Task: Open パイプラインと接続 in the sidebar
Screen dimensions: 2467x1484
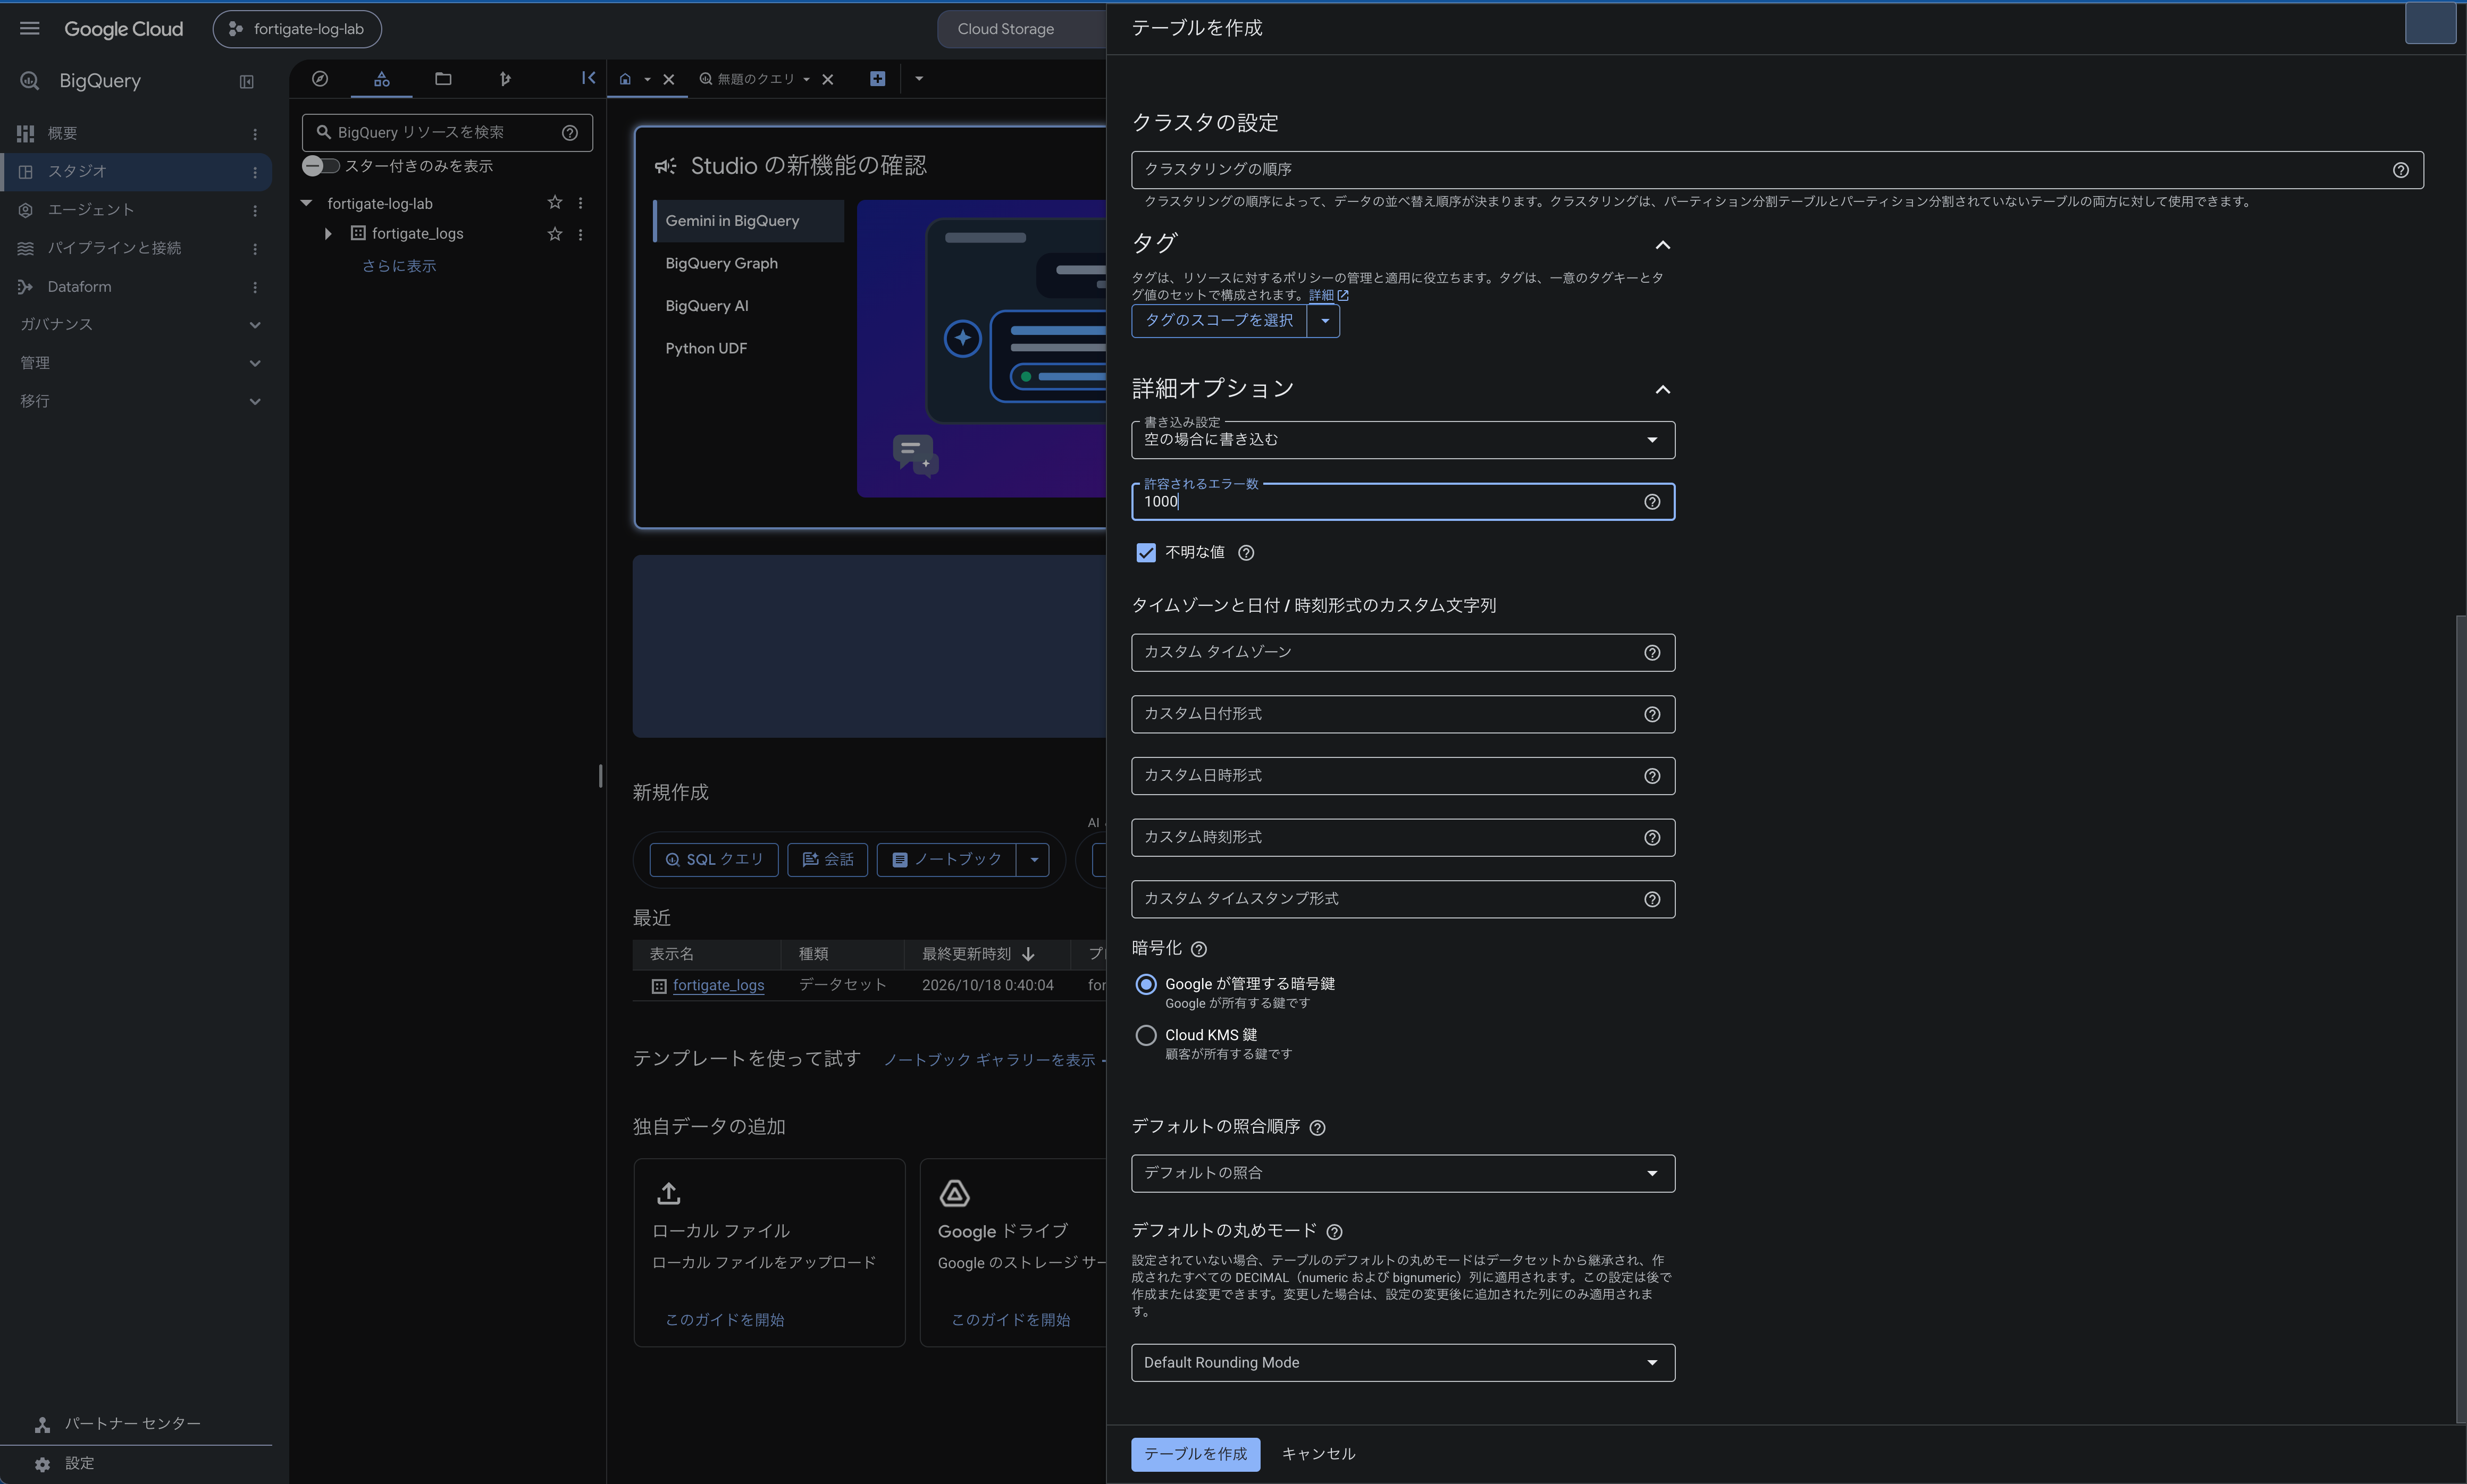Action: [x=114, y=248]
